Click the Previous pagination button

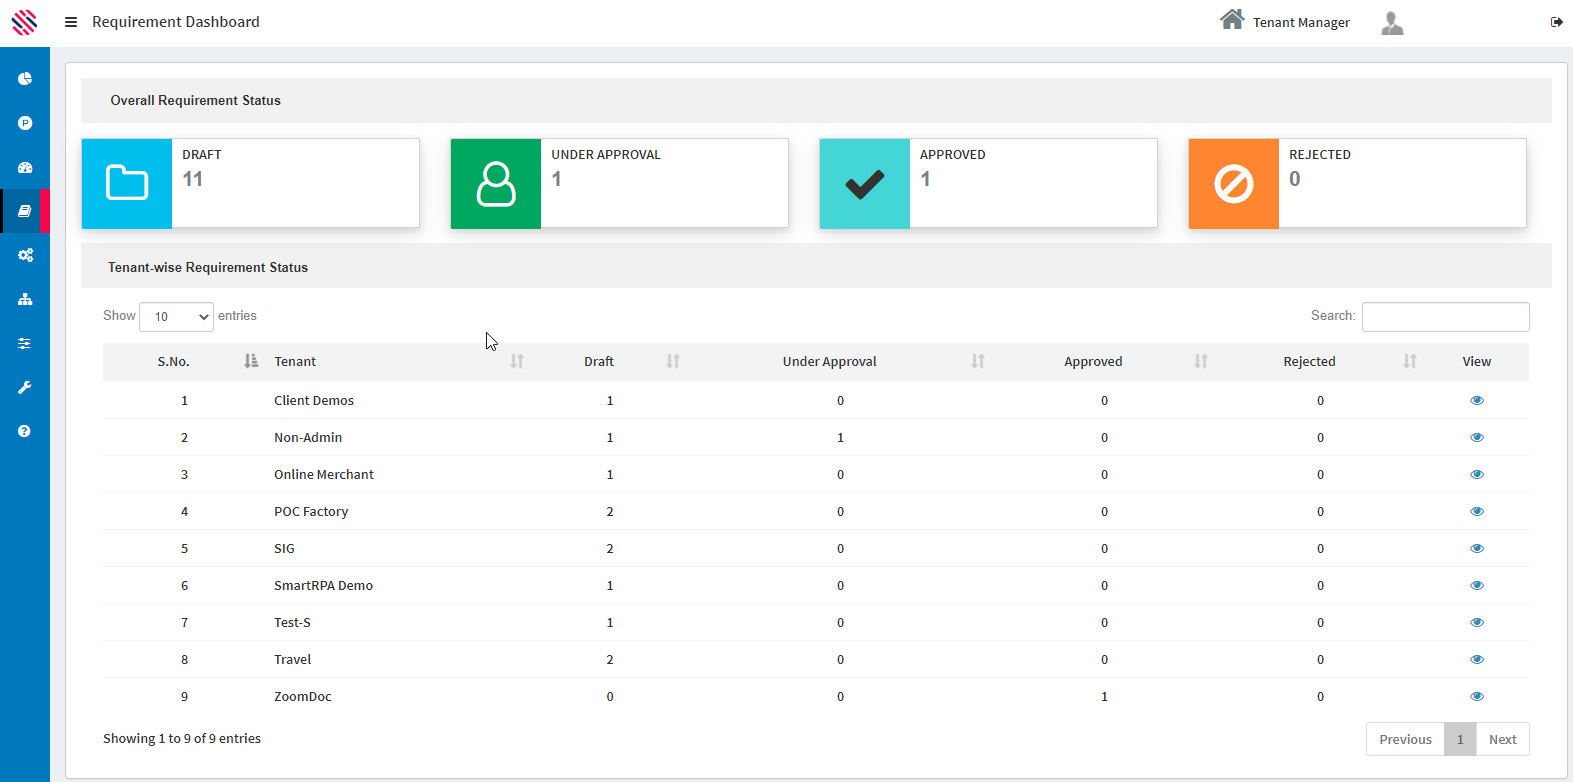click(x=1405, y=739)
